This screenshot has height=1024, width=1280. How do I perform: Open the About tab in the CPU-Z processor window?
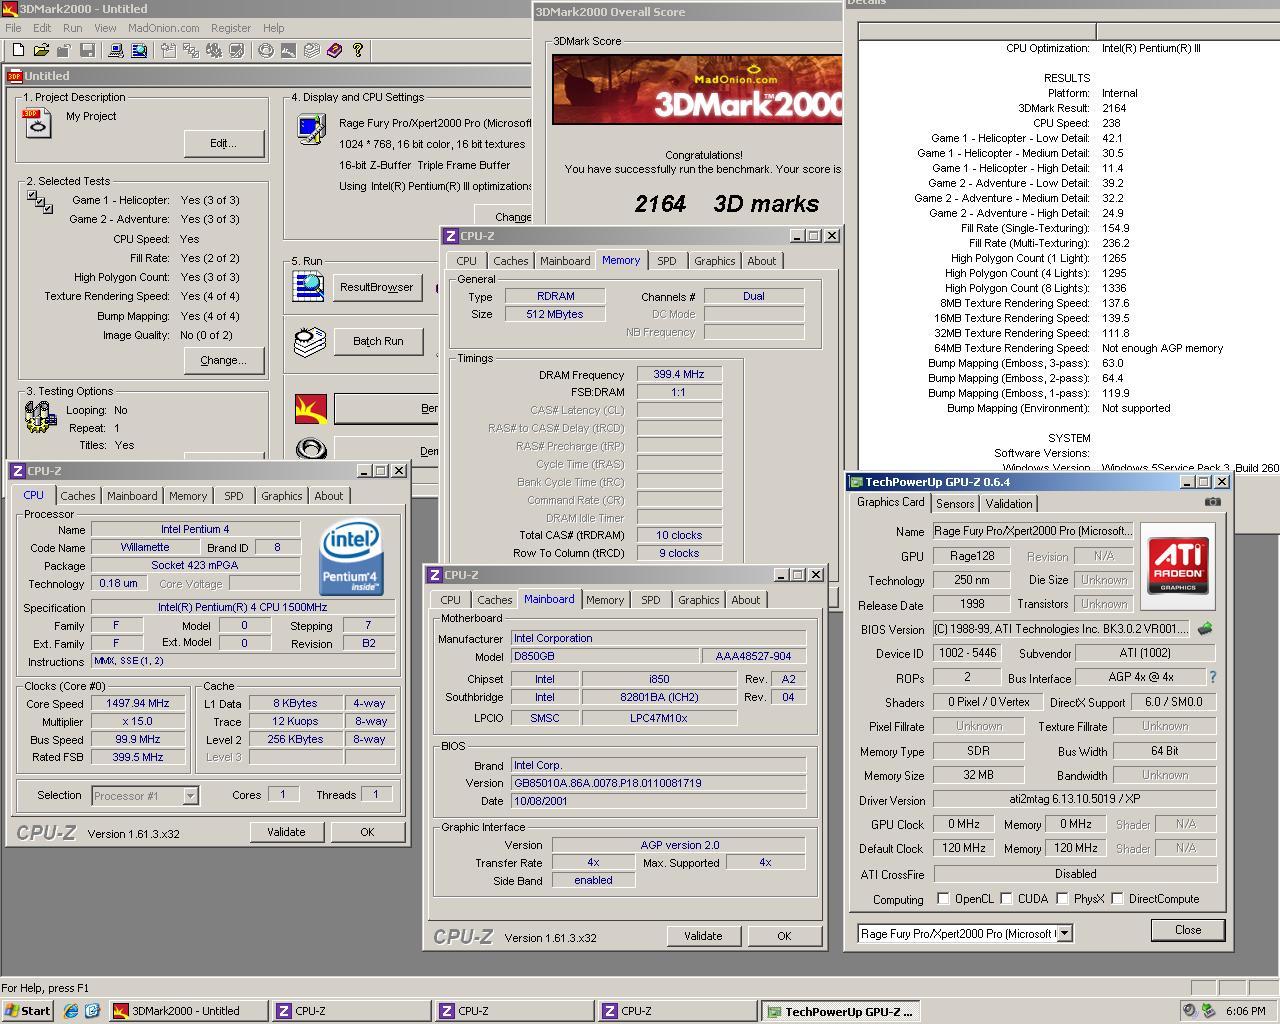(328, 495)
